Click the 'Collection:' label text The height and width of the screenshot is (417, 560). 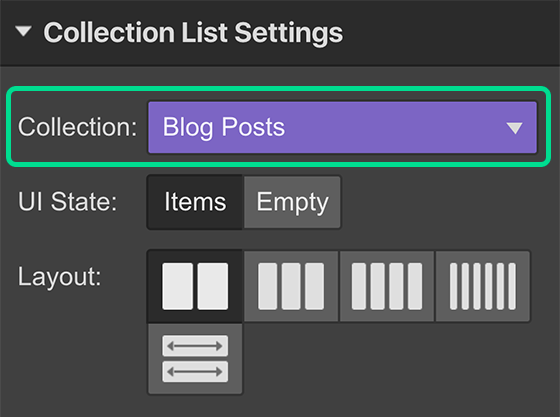(78, 127)
